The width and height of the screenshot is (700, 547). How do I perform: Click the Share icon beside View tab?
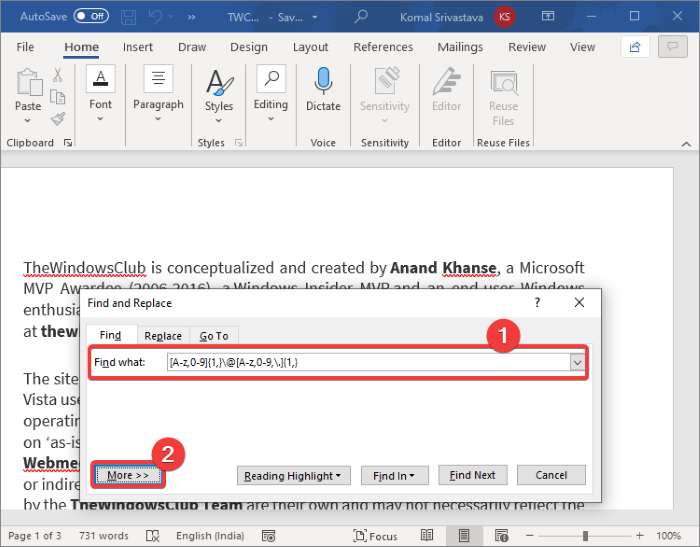coord(635,47)
